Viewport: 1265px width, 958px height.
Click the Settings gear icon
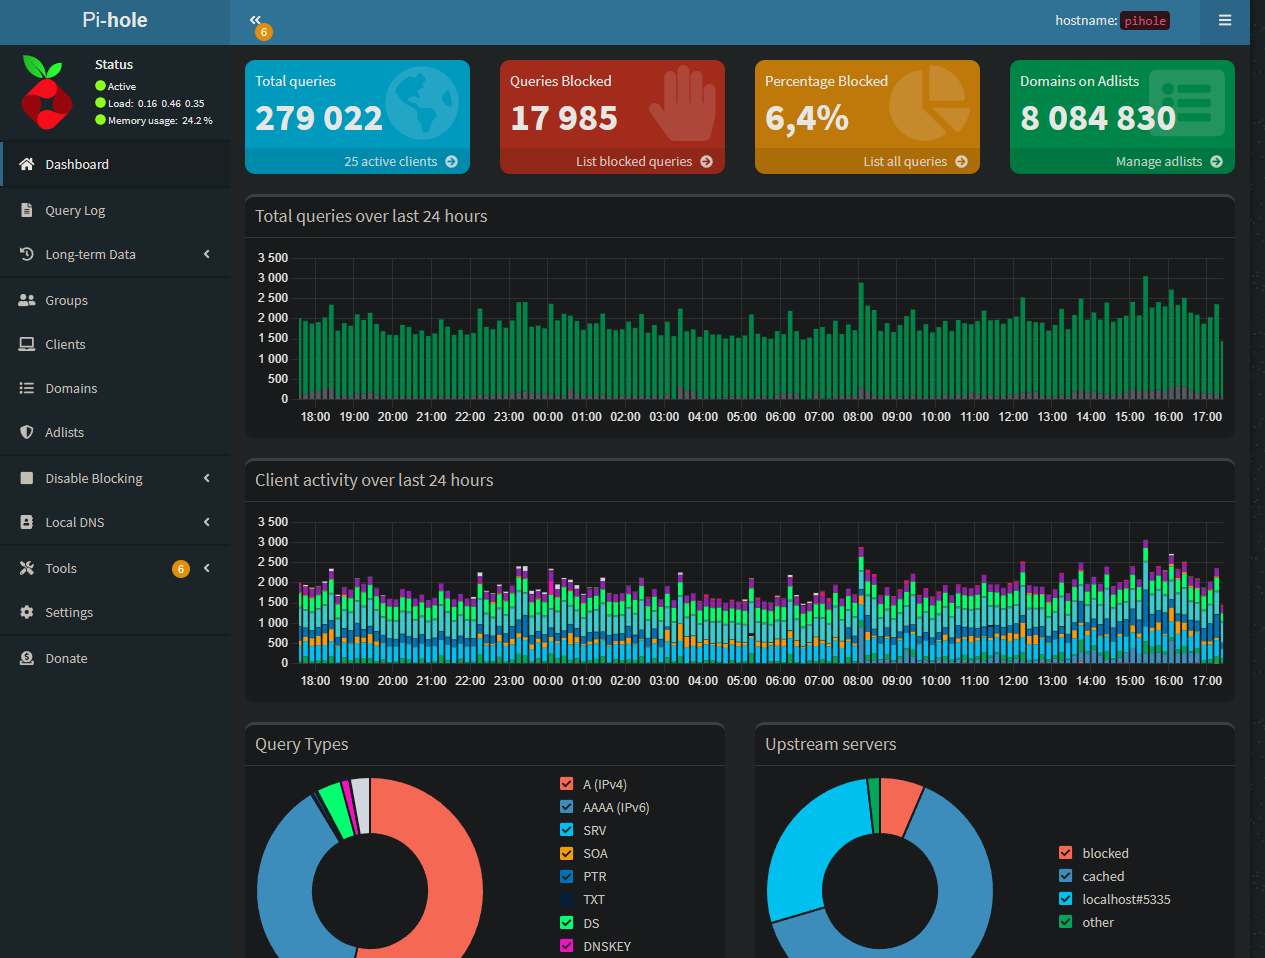27,612
